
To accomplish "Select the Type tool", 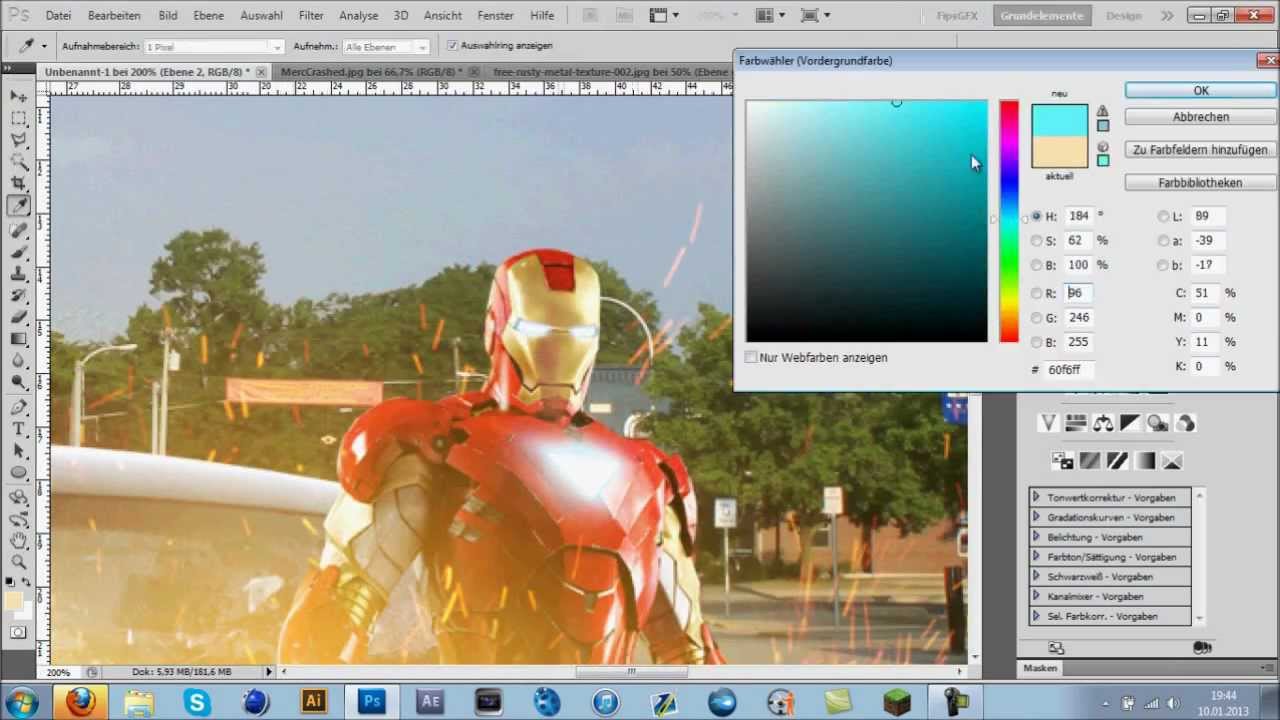I will (x=18, y=430).
